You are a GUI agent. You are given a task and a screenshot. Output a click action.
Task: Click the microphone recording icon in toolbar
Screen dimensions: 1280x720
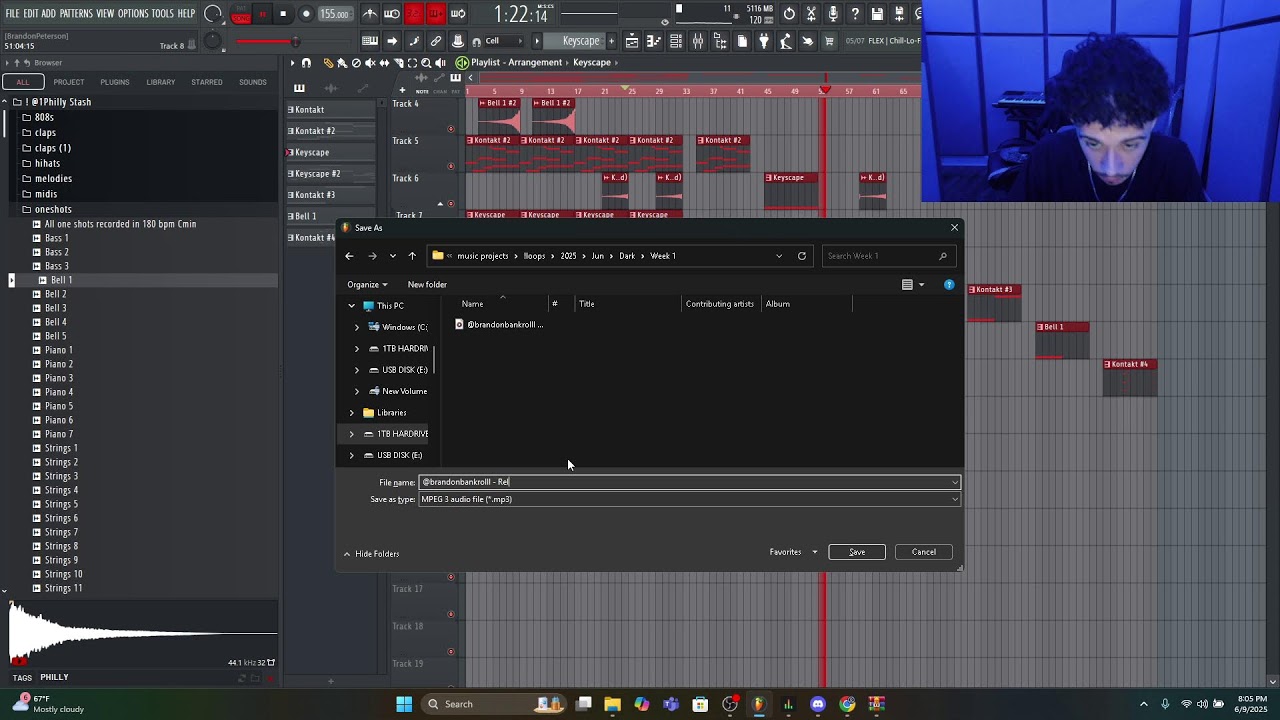(x=833, y=14)
